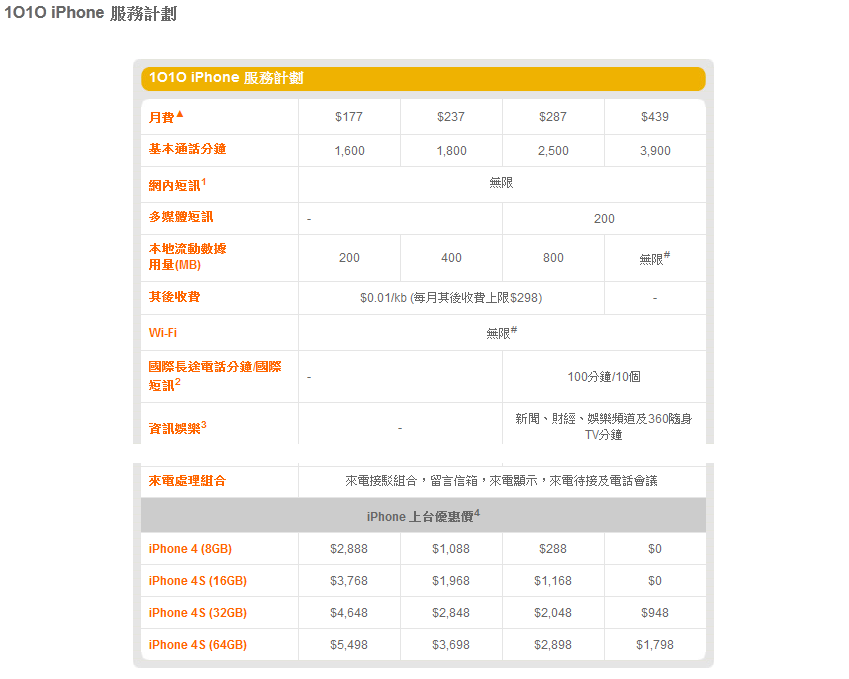
Task: Click 無限# in the Wi-Fi row
Action: pyautogui.click(x=501, y=332)
